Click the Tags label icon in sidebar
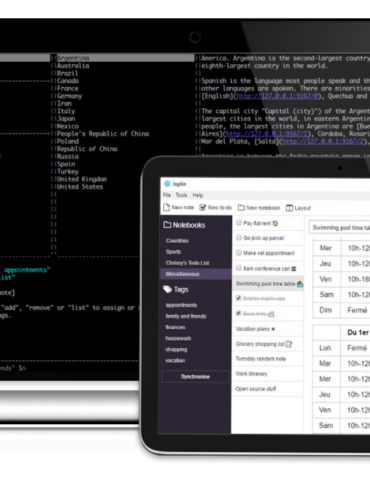This screenshot has height=490, width=370. point(167,289)
